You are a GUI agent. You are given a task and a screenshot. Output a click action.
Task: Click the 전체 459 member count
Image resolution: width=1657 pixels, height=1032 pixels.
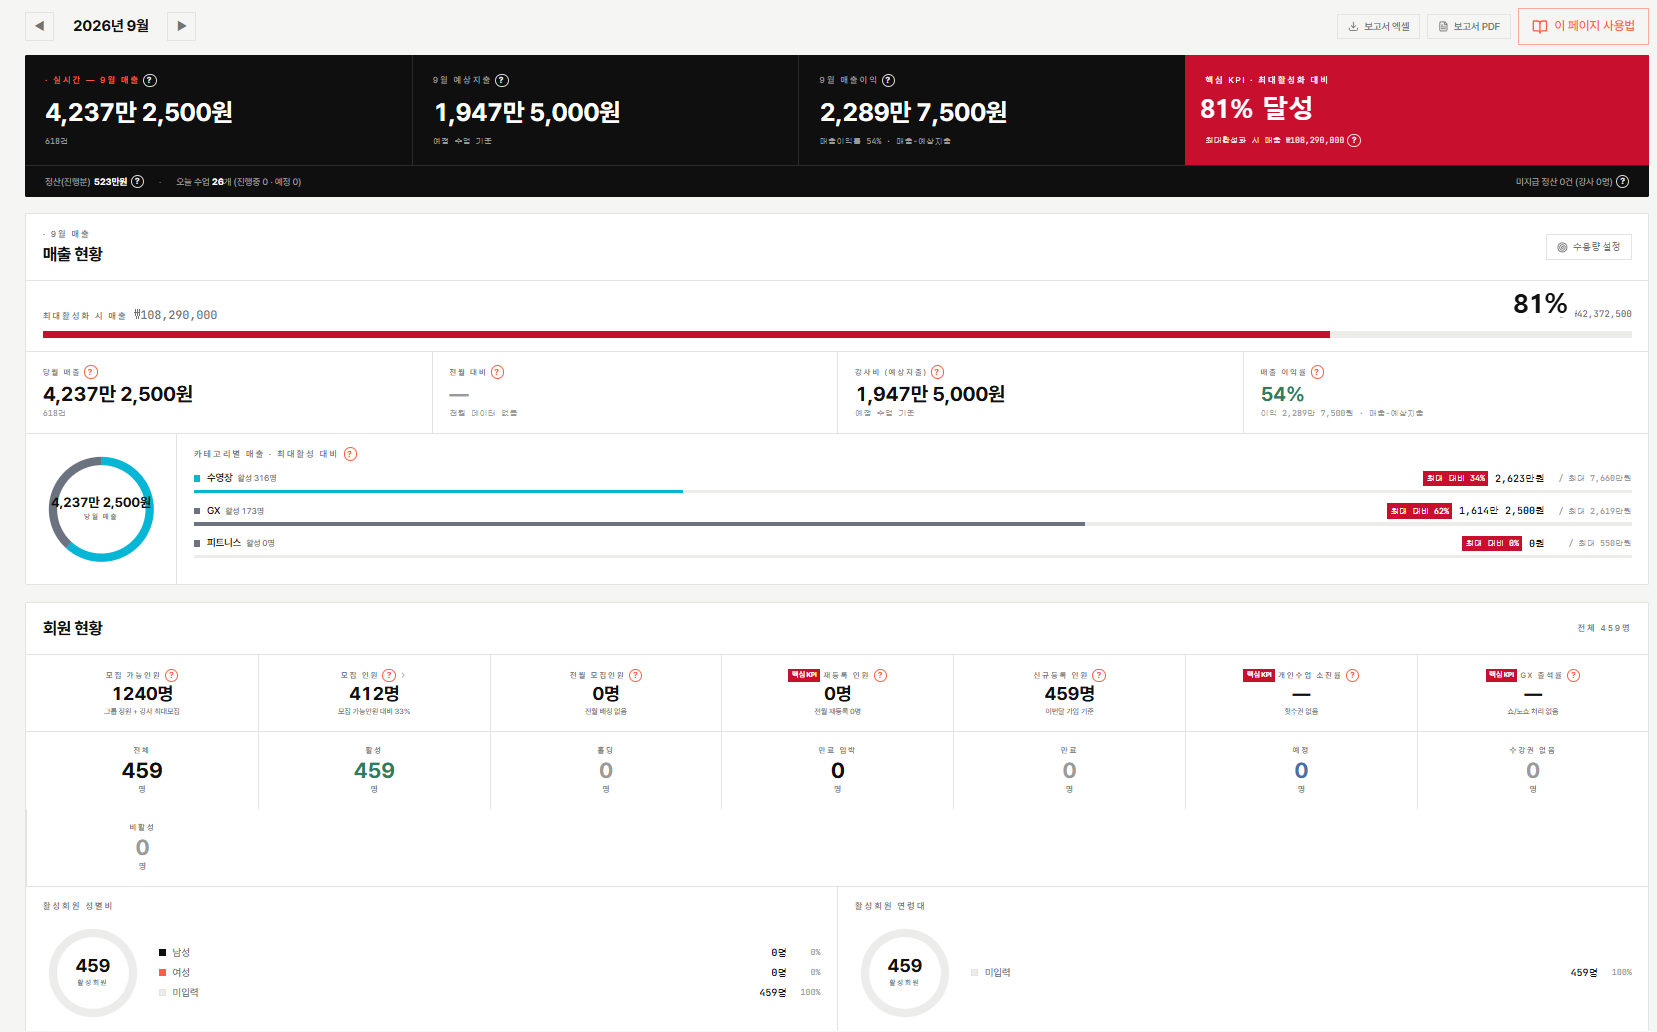pos(142,770)
